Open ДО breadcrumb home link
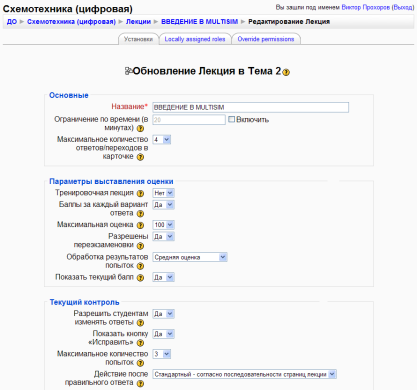 point(12,22)
